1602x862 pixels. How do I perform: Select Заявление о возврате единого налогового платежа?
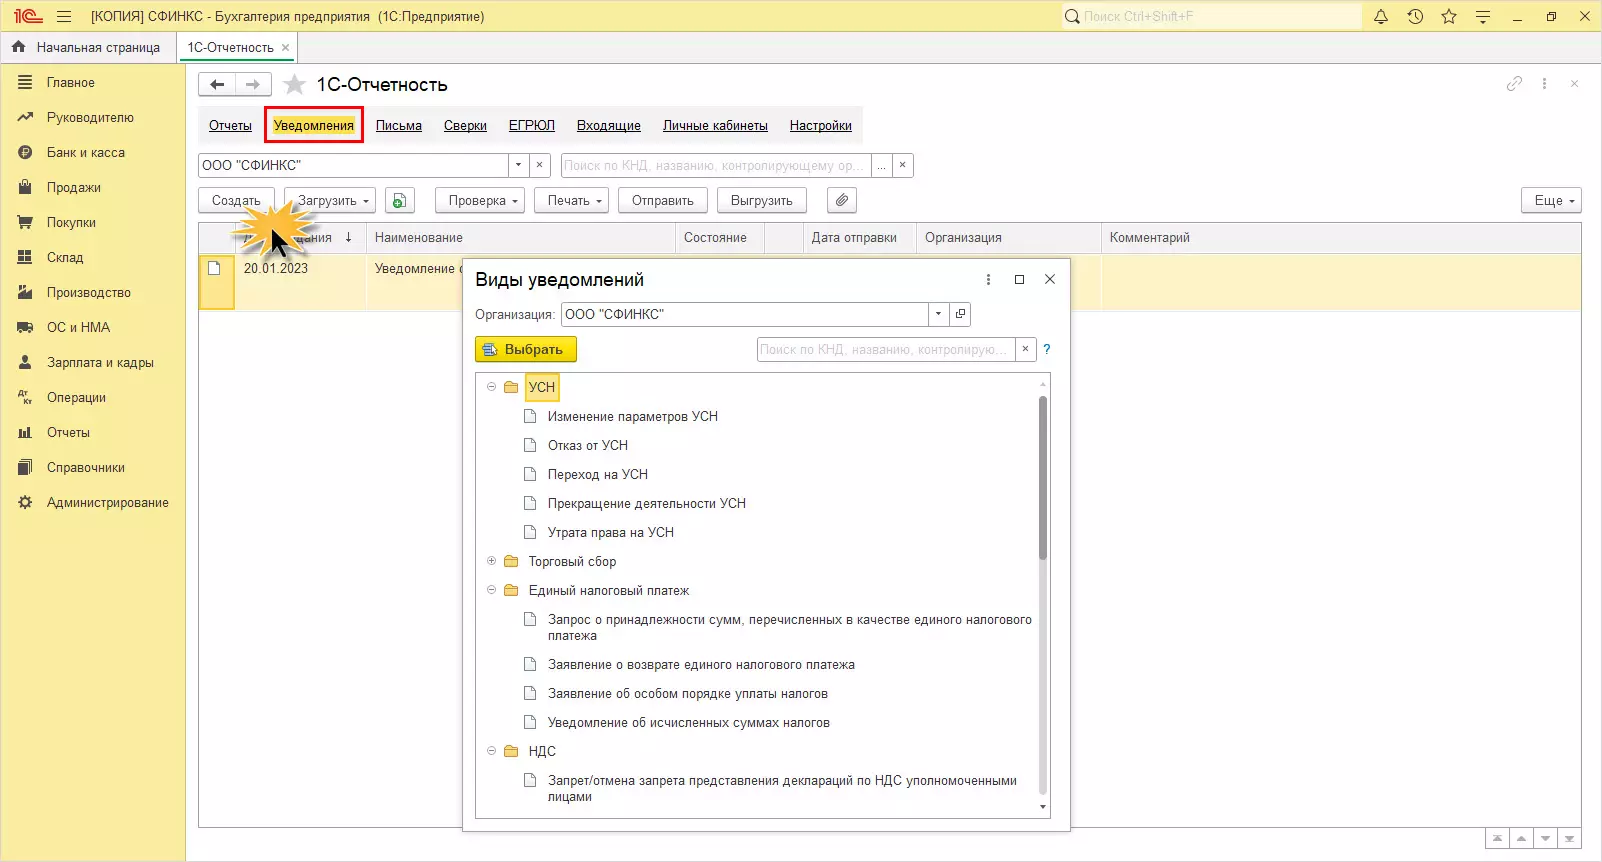tap(701, 664)
